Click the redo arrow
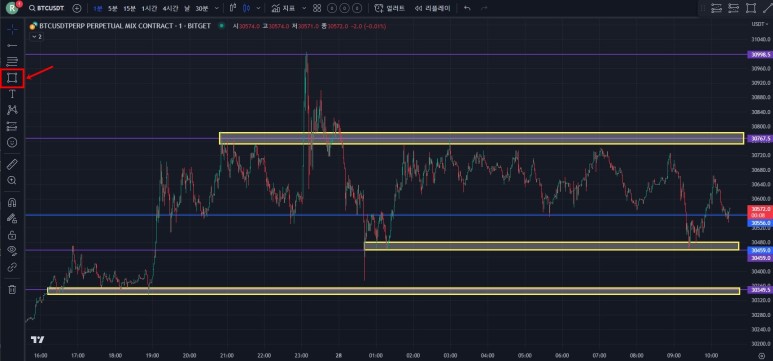The width and height of the screenshot is (773, 361). [x=484, y=8]
